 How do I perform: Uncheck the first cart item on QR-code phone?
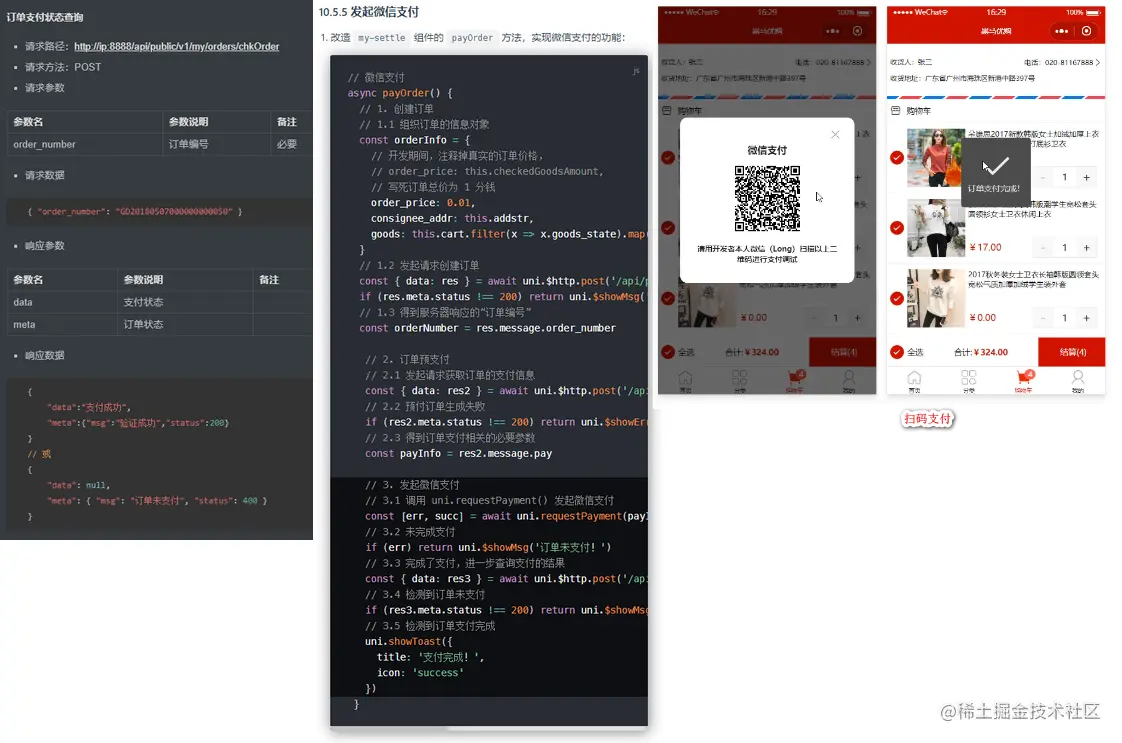tap(668, 157)
